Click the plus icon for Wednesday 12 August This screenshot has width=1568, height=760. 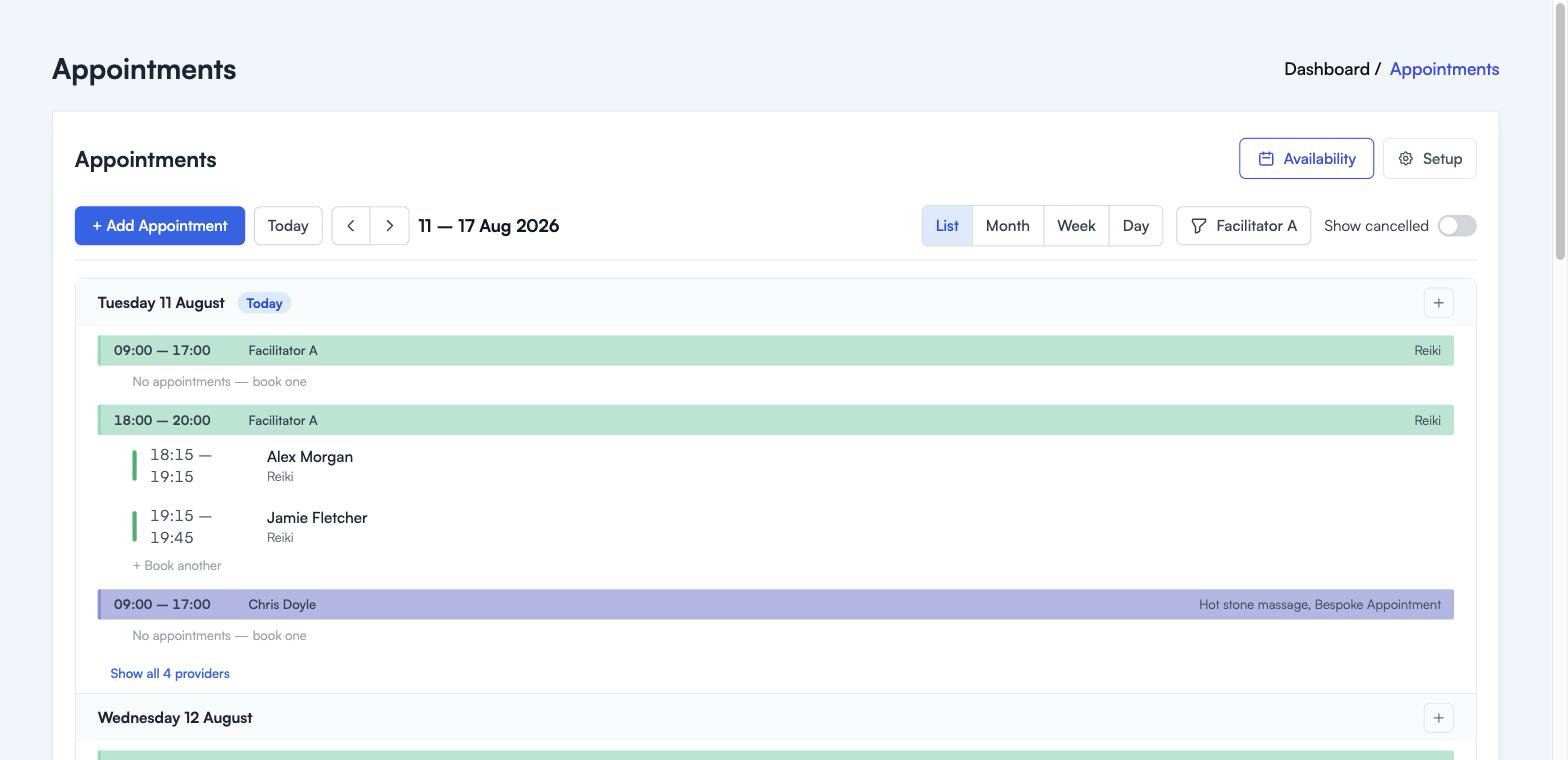[x=1438, y=718]
